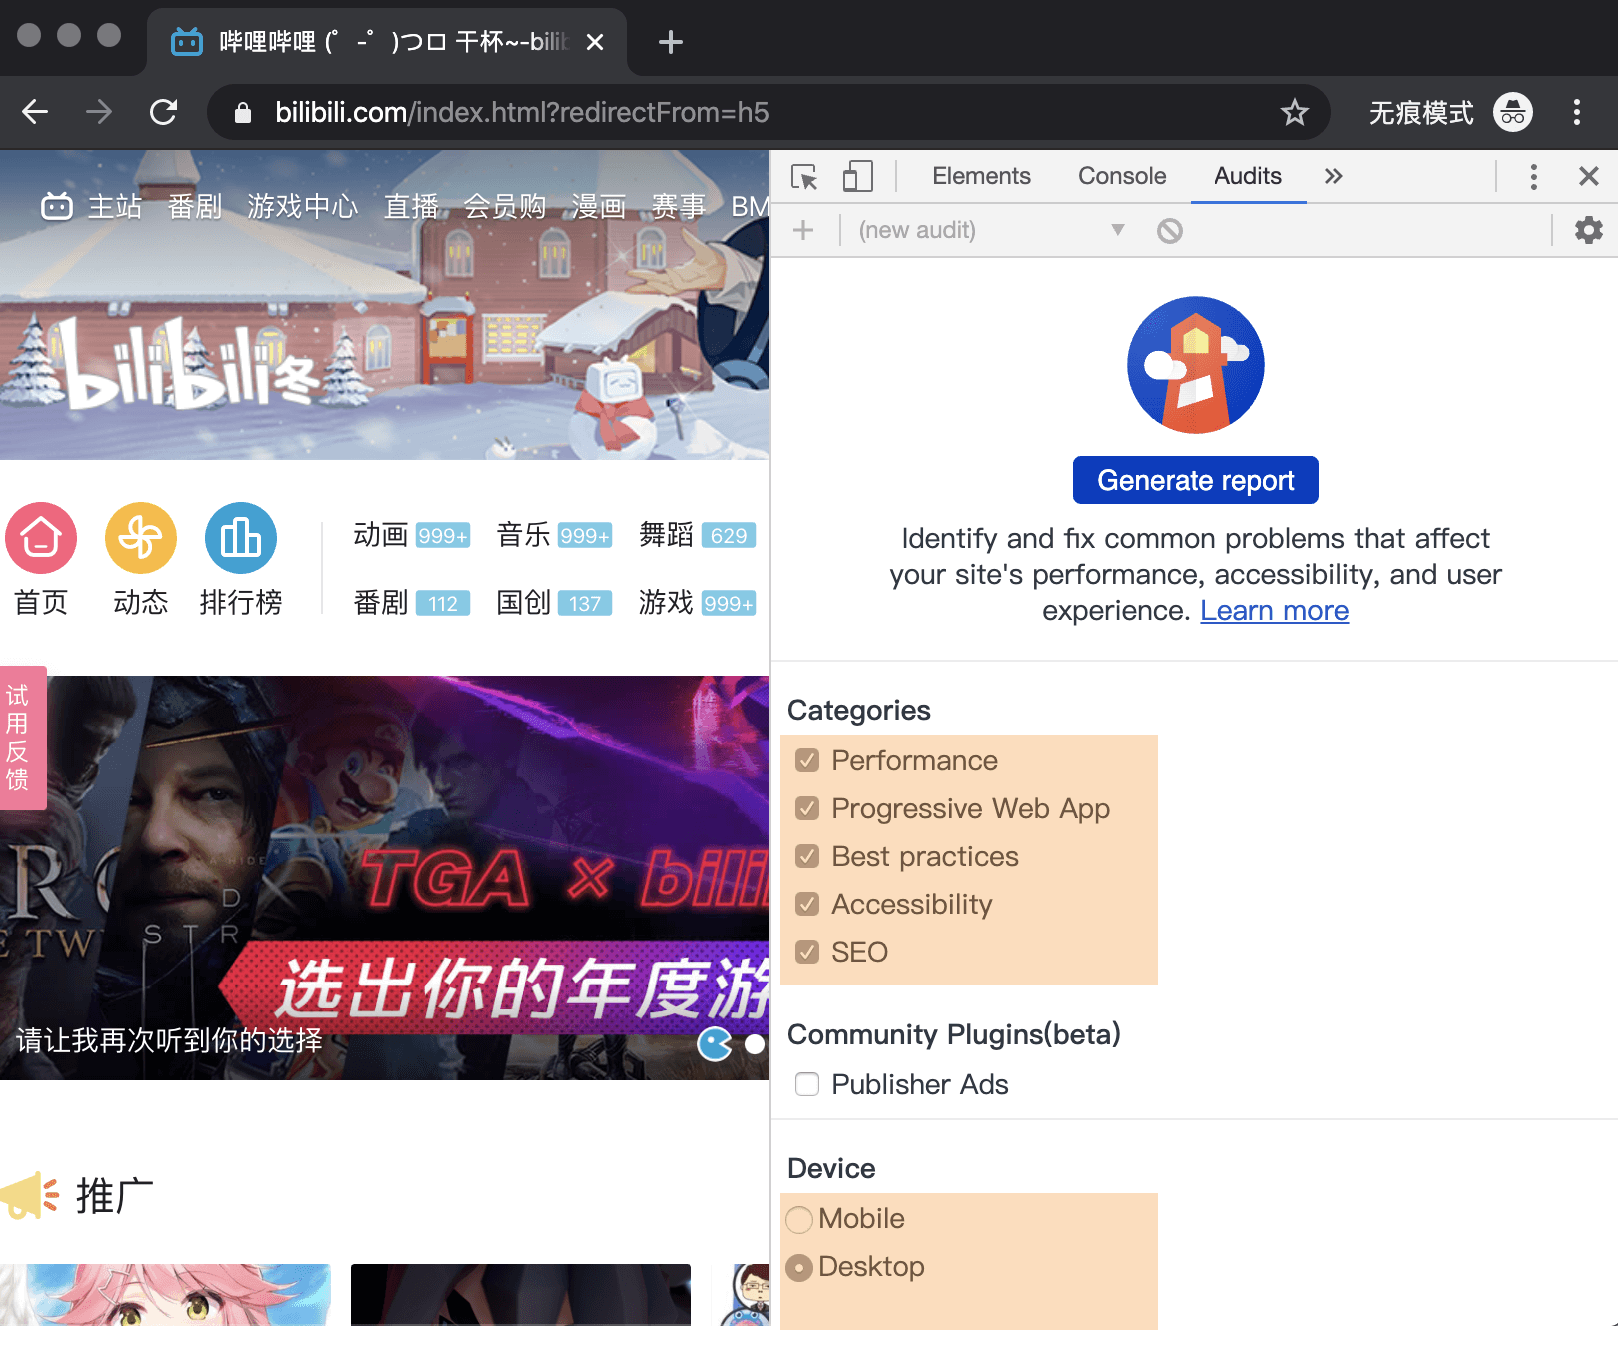Screen dimensions: 1618x1348
Task: Click the 首页 home icon
Action: (x=41, y=538)
